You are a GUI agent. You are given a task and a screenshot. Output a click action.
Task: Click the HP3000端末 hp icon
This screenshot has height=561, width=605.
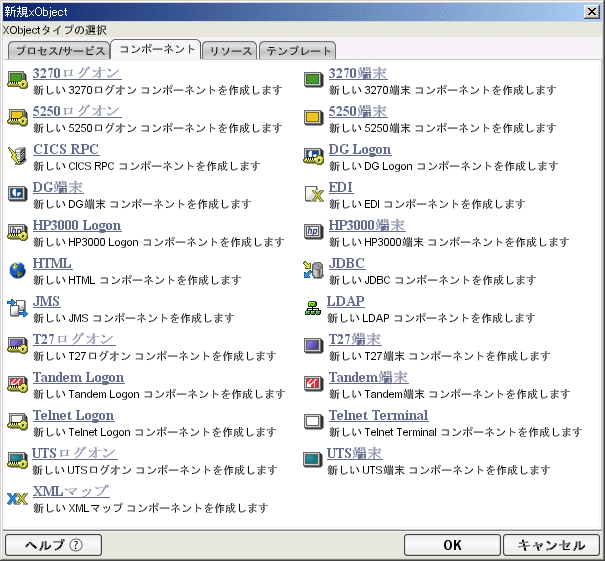[313, 231]
